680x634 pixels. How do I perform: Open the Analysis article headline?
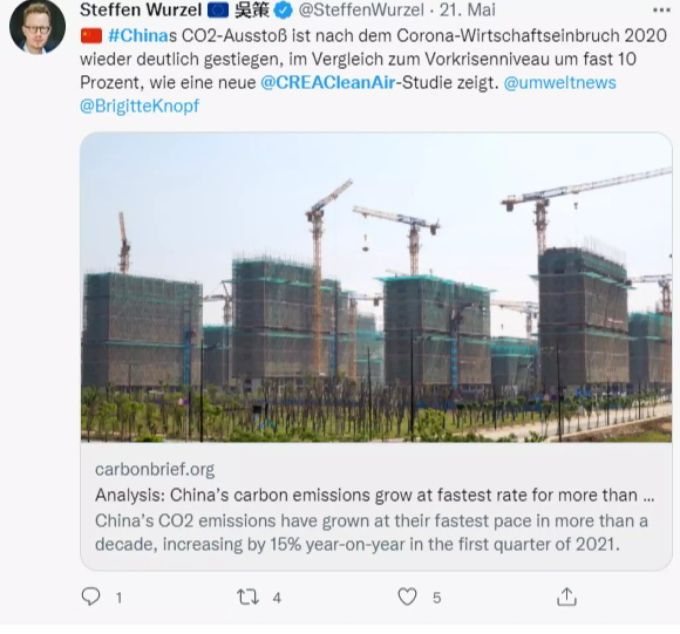375,495
